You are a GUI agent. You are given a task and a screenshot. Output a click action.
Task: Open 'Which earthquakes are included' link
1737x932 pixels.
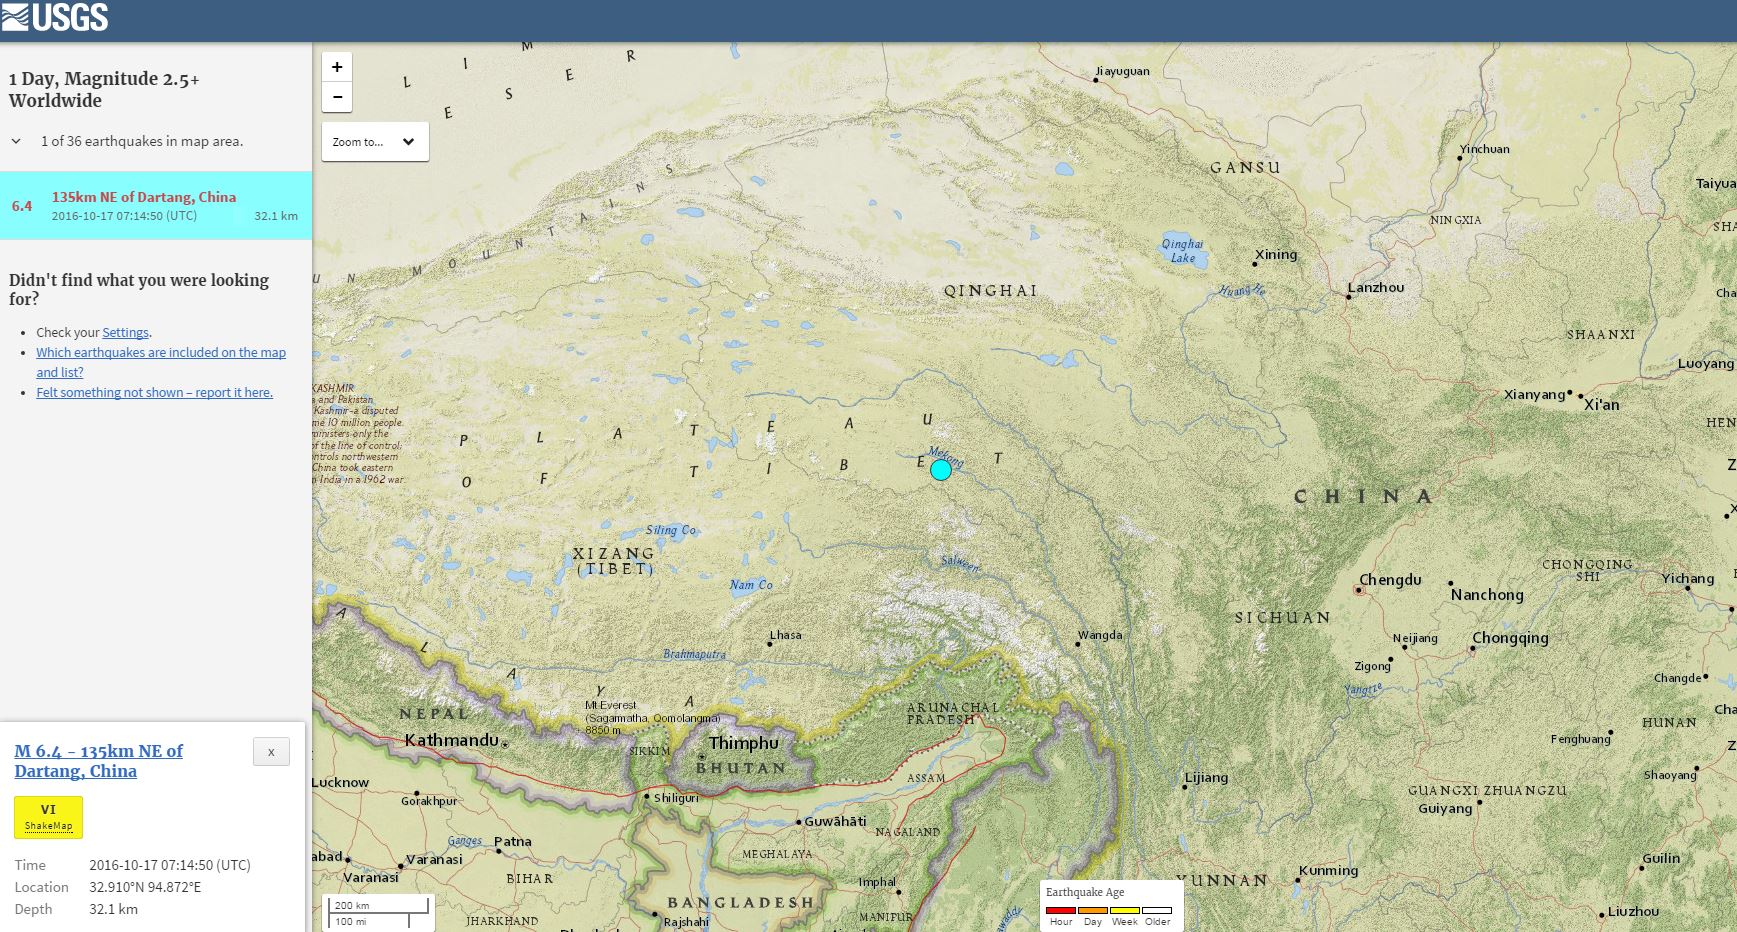tap(161, 353)
